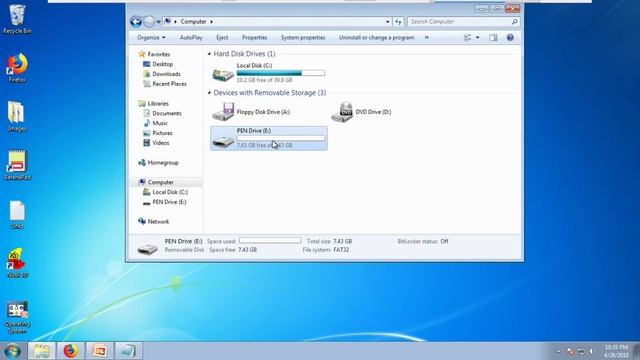640x360 pixels.
Task: Select the blank file icon on the desktop
Action: (x=17, y=214)
